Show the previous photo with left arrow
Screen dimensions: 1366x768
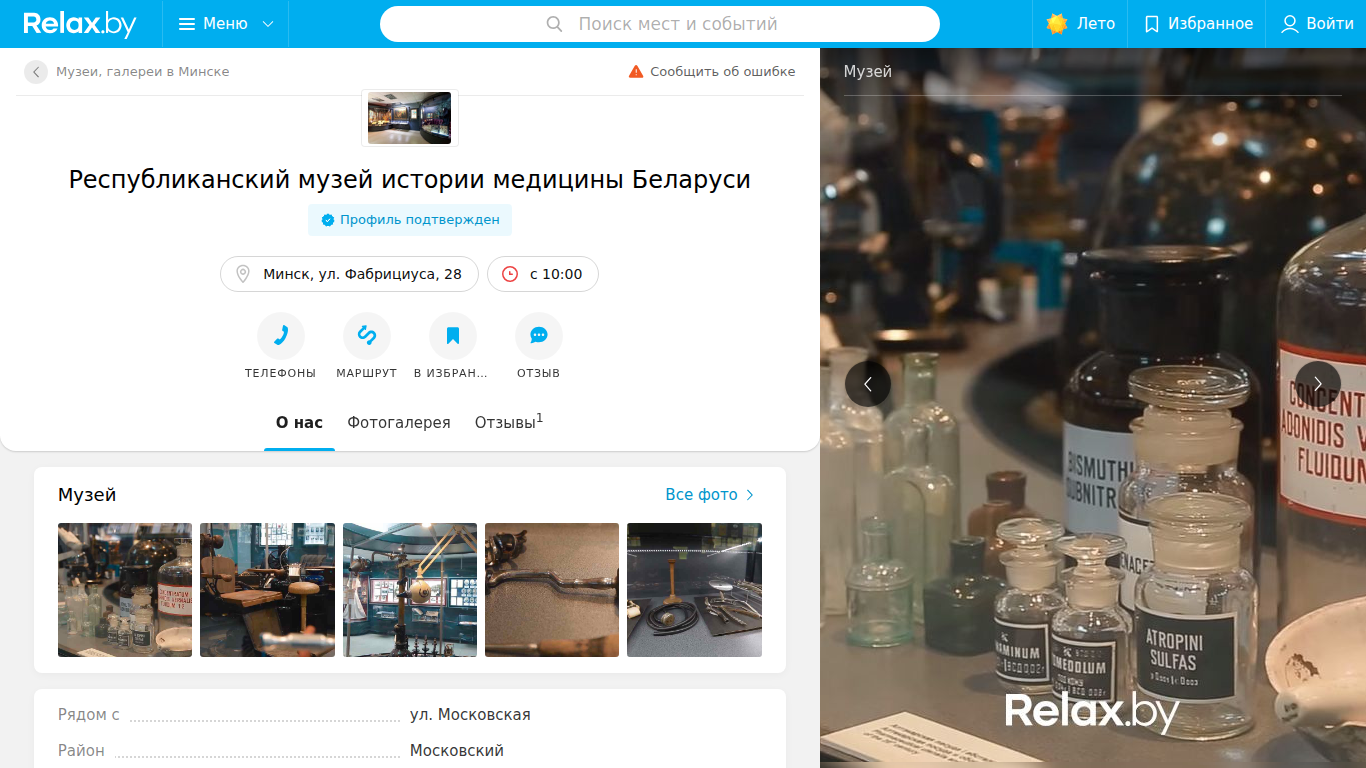868,384
